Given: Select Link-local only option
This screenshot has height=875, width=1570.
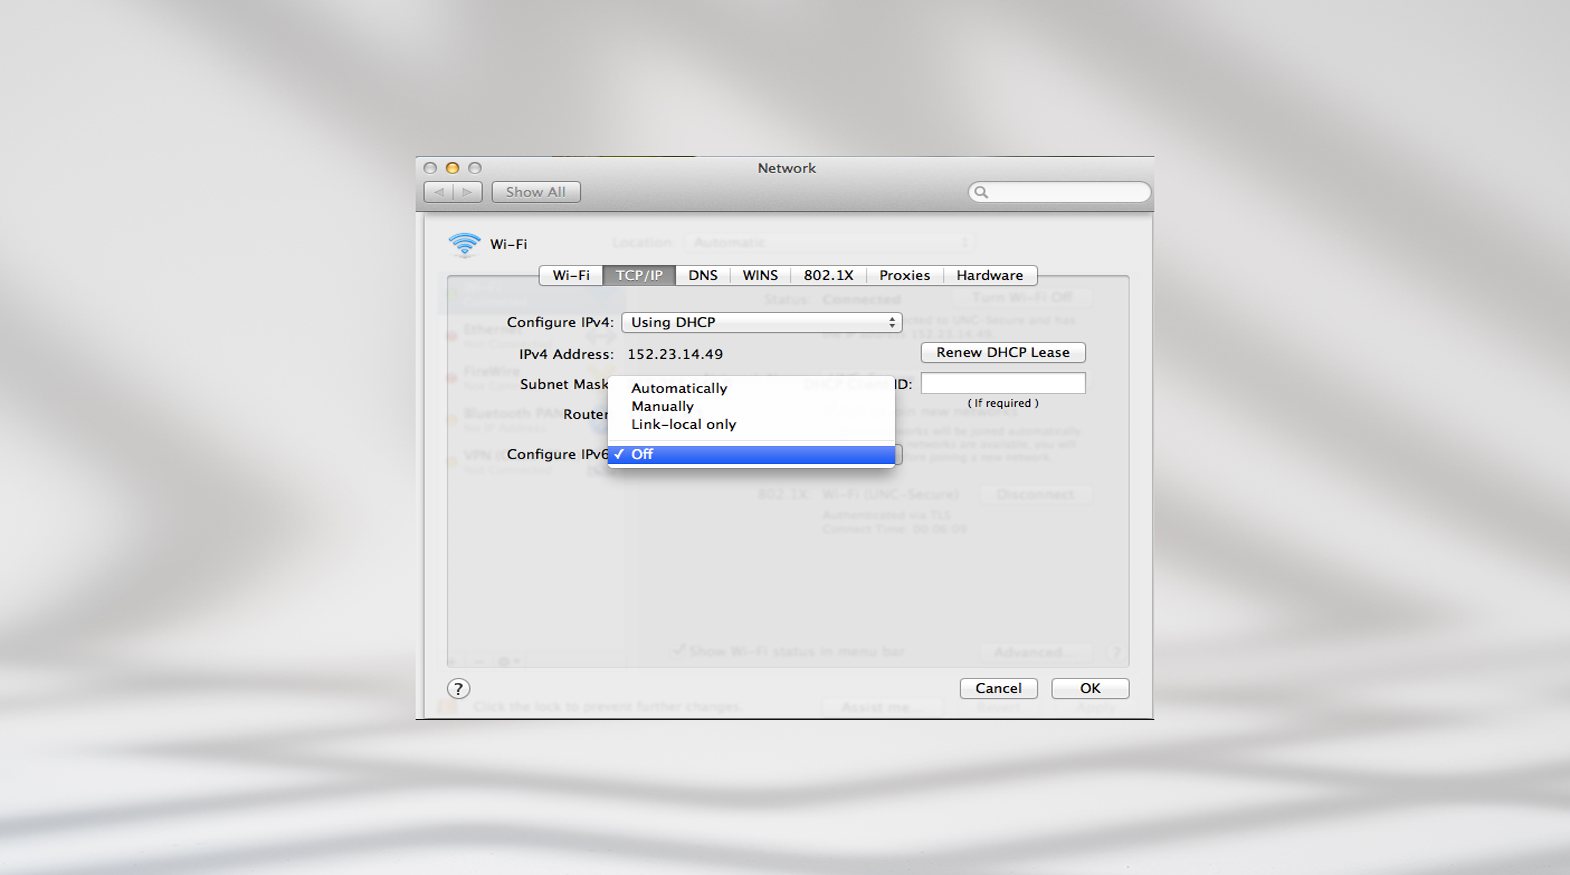Looking at the screenshot, I should click(x=751, y=424).
